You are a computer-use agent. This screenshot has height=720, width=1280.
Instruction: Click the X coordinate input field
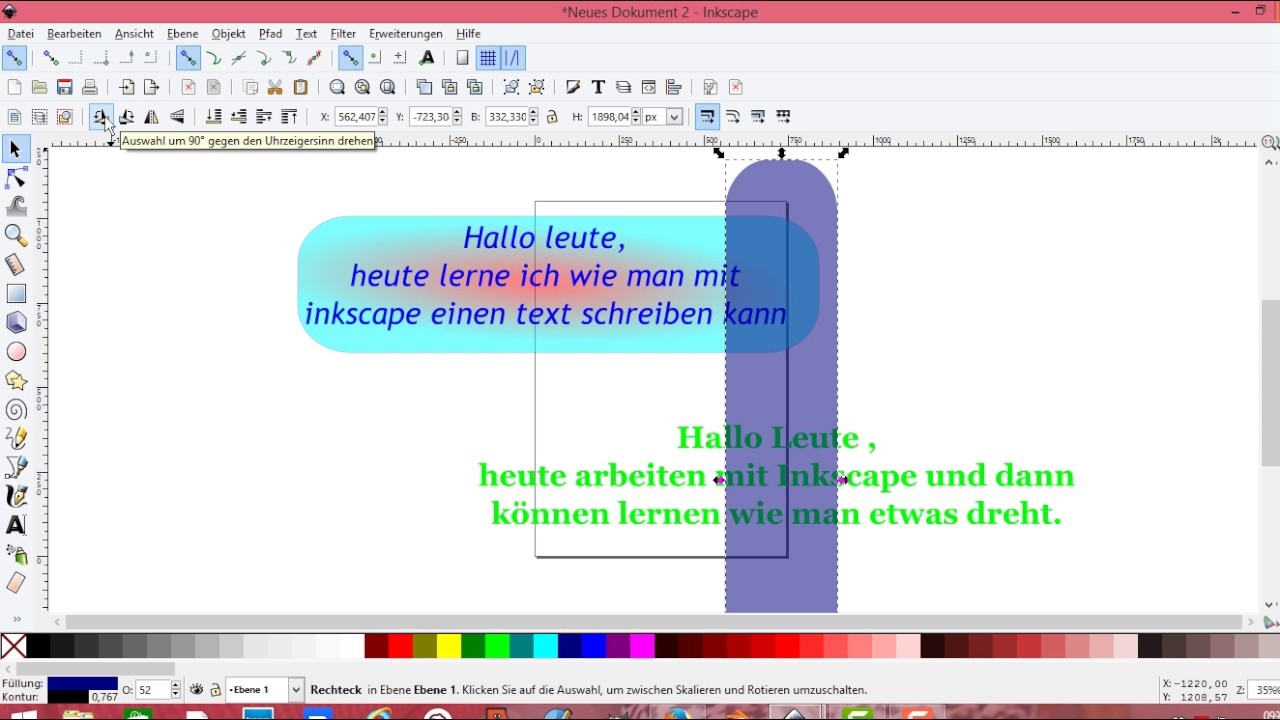click(x=355, y=117)
